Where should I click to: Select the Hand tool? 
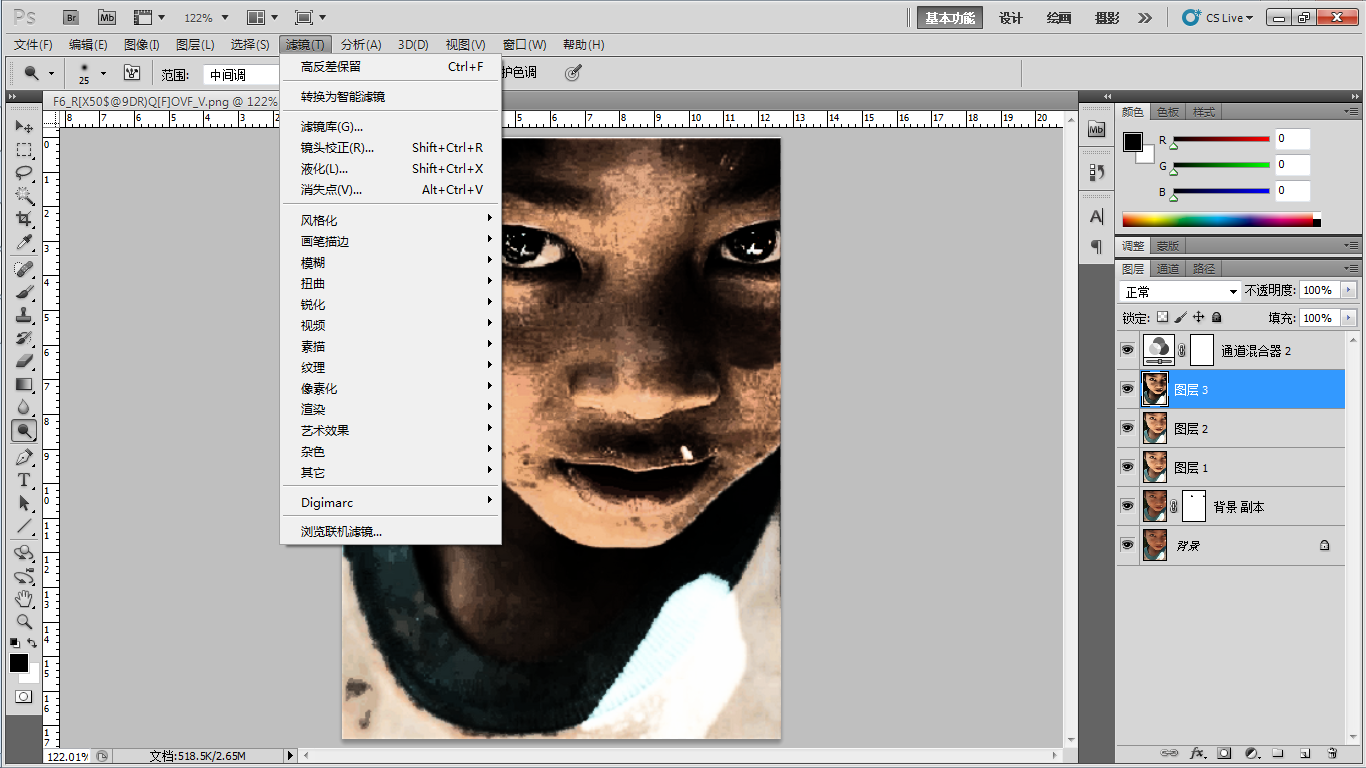(x=24, y=599)
